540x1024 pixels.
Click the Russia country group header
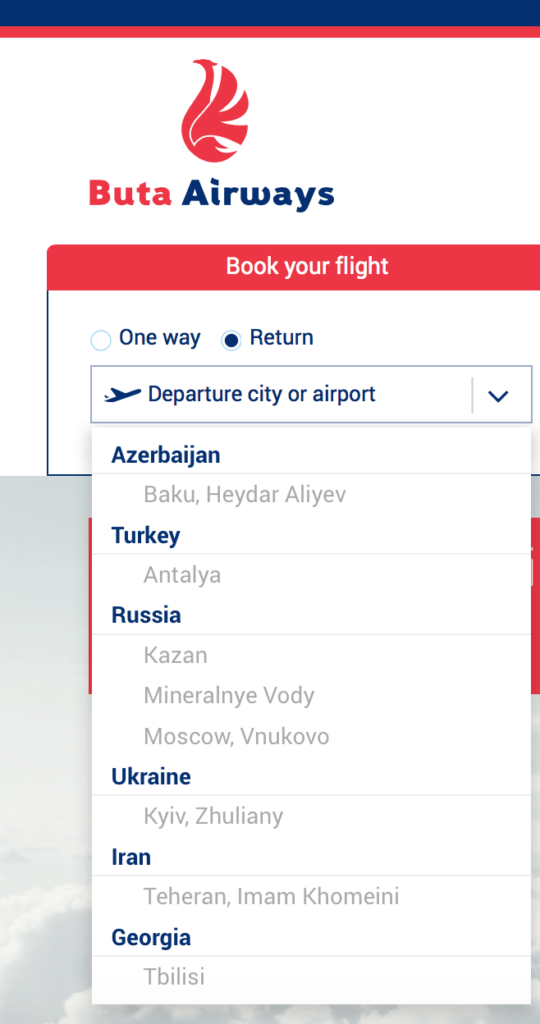(146, 615)
